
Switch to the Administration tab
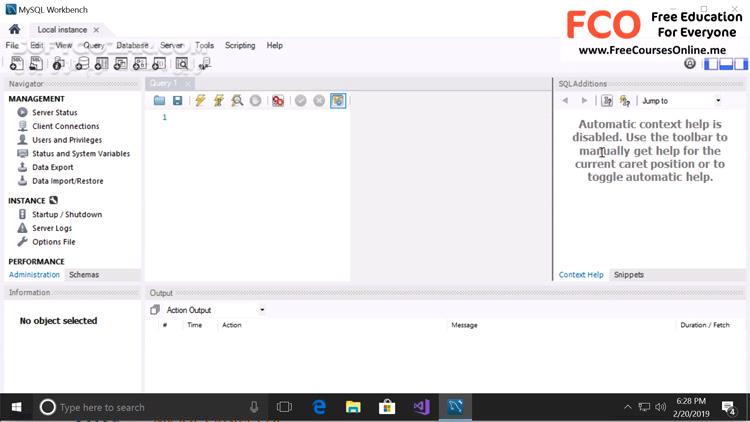pyautogui.click(x=34, y=275)
